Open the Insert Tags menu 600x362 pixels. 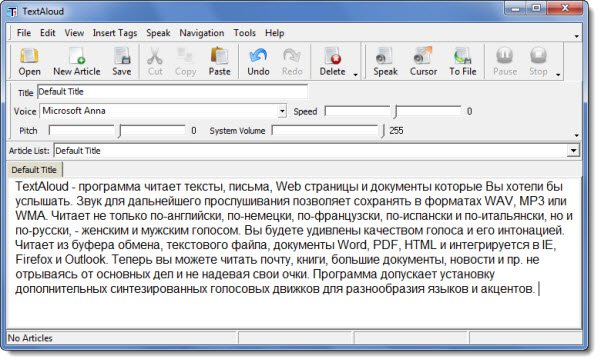tap(115, 33)
